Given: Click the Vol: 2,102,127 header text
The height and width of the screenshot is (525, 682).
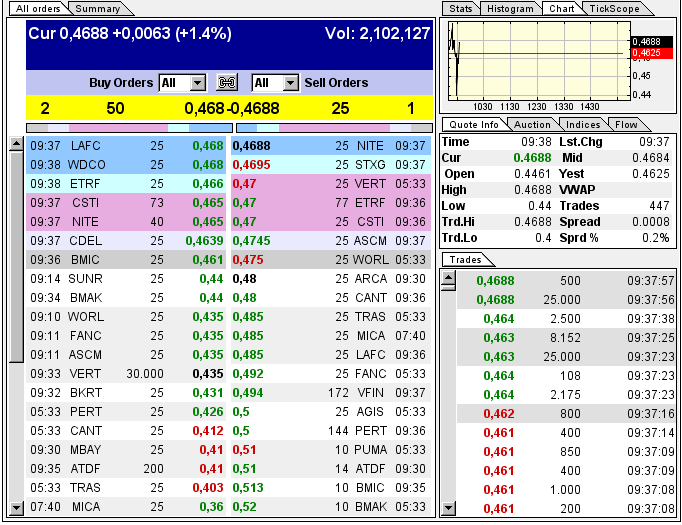Looking at the screenshot, I should (x=377, y=33).
